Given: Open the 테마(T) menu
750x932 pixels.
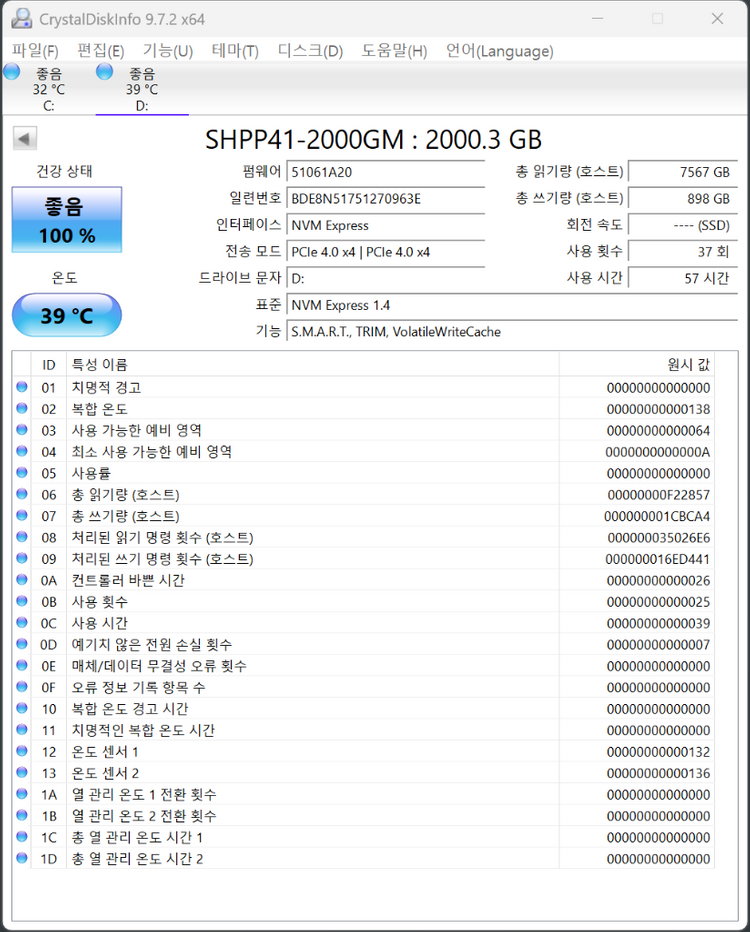Looking at the screenshot, I should (x=235, y=51).
